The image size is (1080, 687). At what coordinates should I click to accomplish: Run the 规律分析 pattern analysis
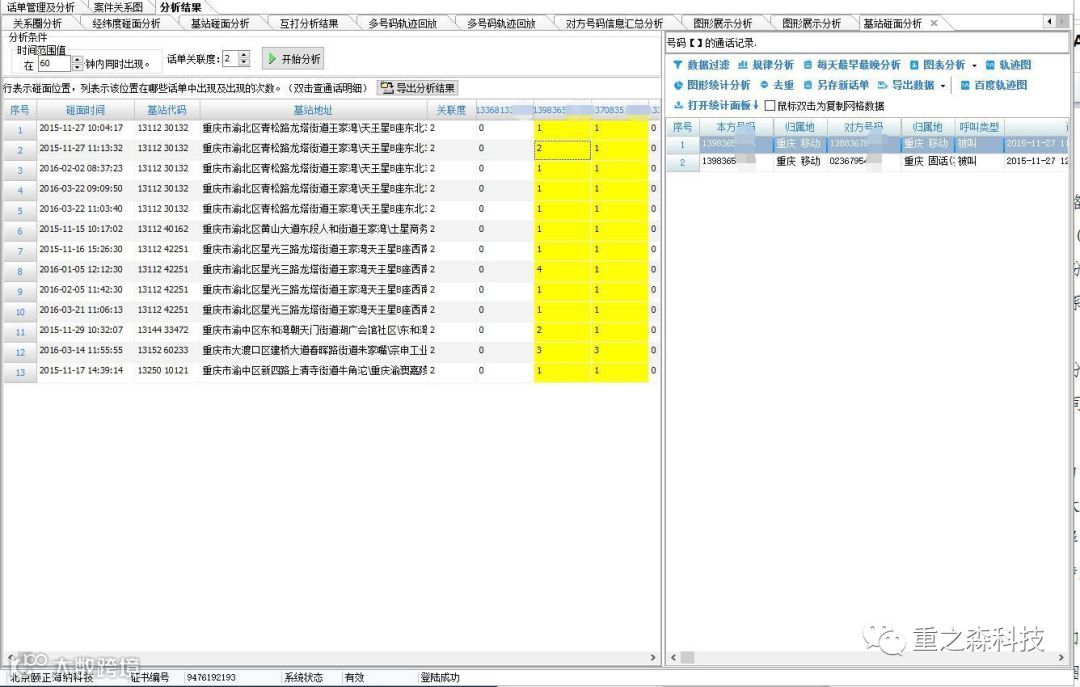[766, 65]
